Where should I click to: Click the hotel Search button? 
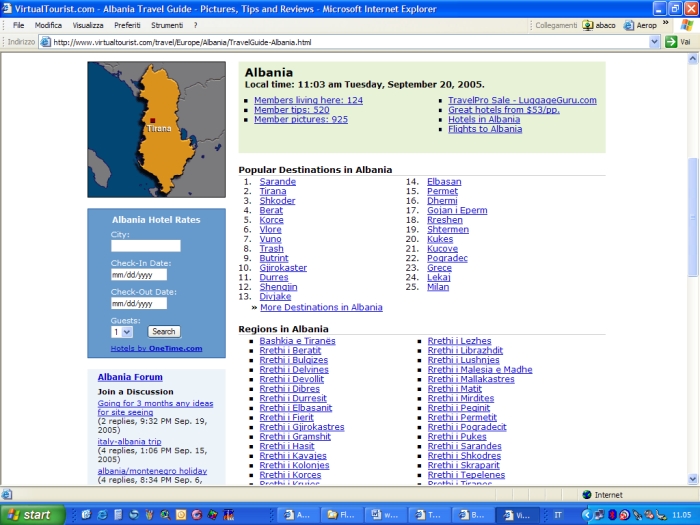pos(164,331)
